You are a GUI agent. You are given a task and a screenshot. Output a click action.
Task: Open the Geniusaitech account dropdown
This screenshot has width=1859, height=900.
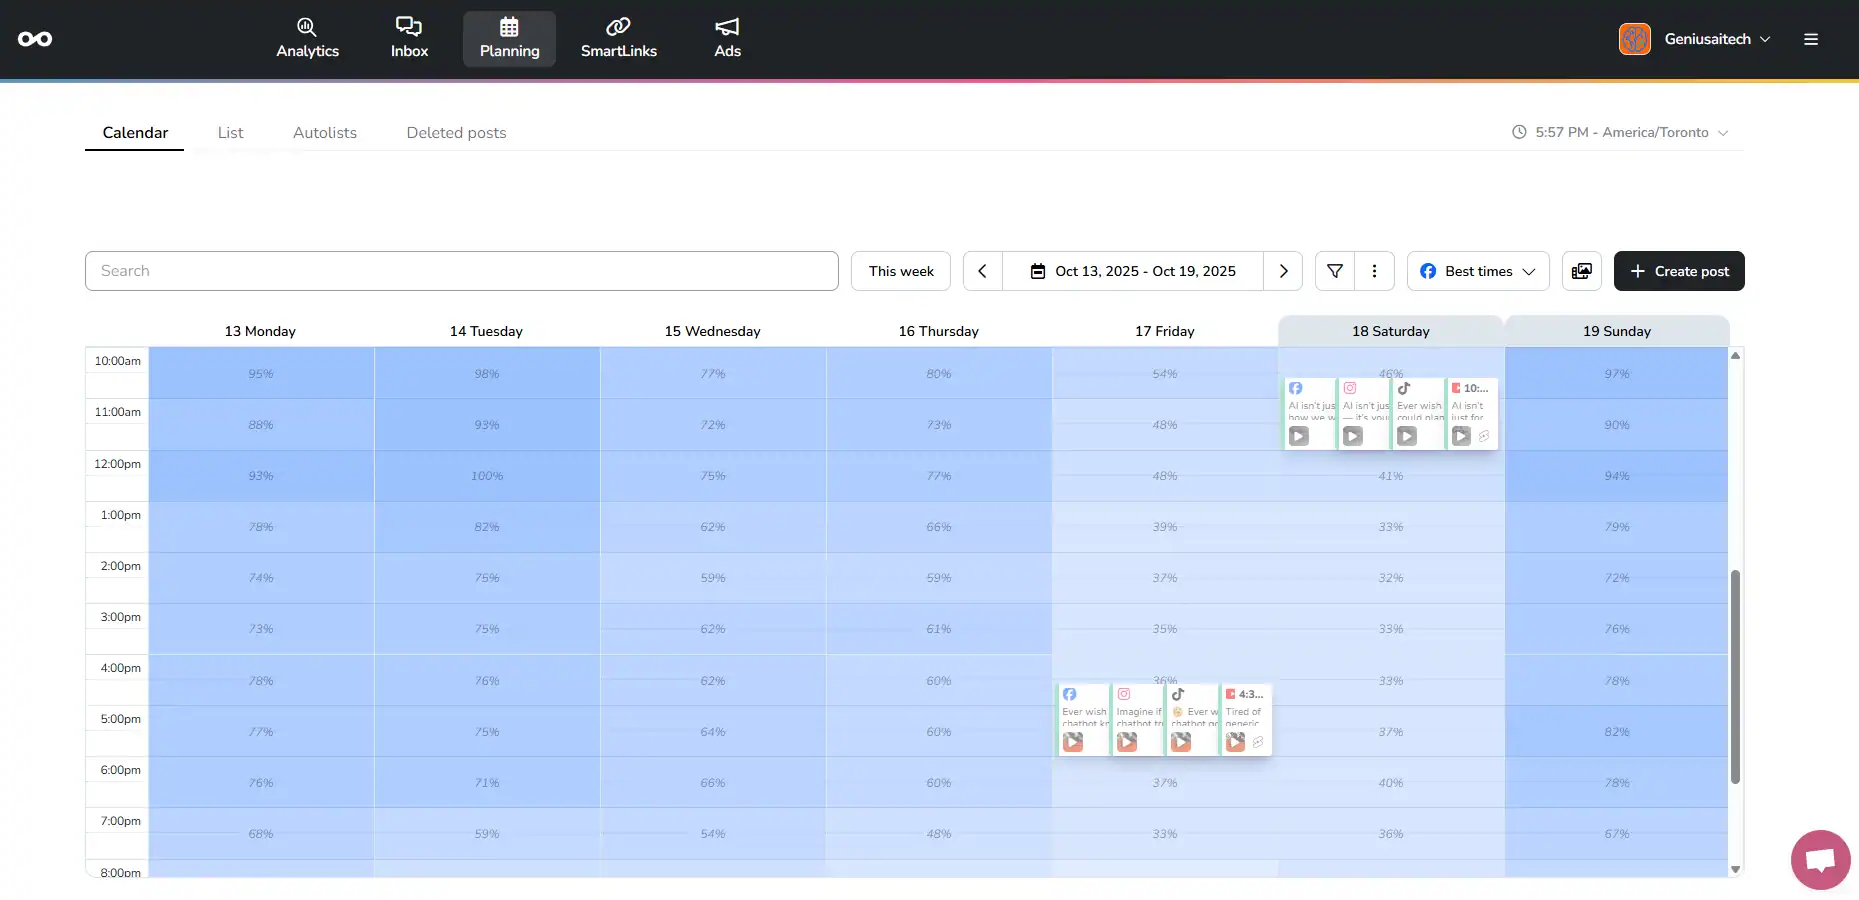1694,39
